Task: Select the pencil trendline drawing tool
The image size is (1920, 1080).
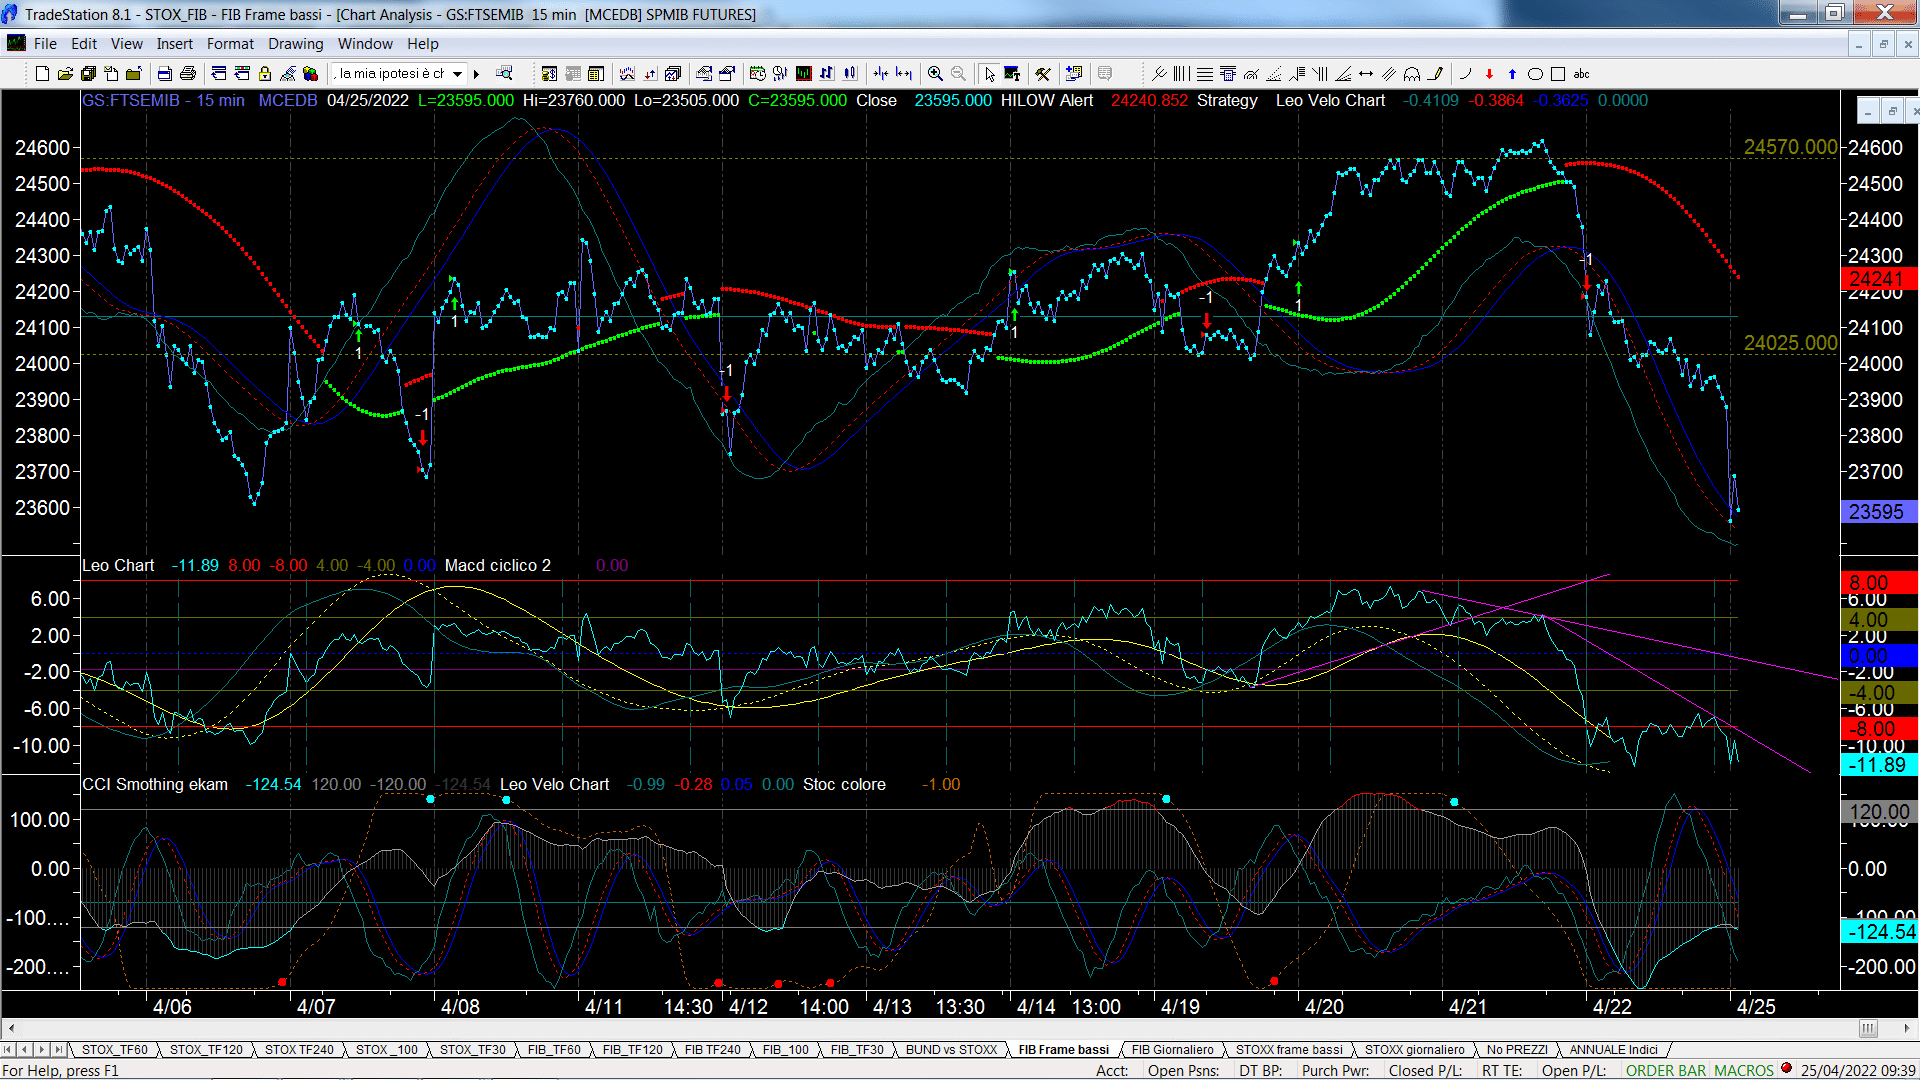Action: coord(1436,74)
